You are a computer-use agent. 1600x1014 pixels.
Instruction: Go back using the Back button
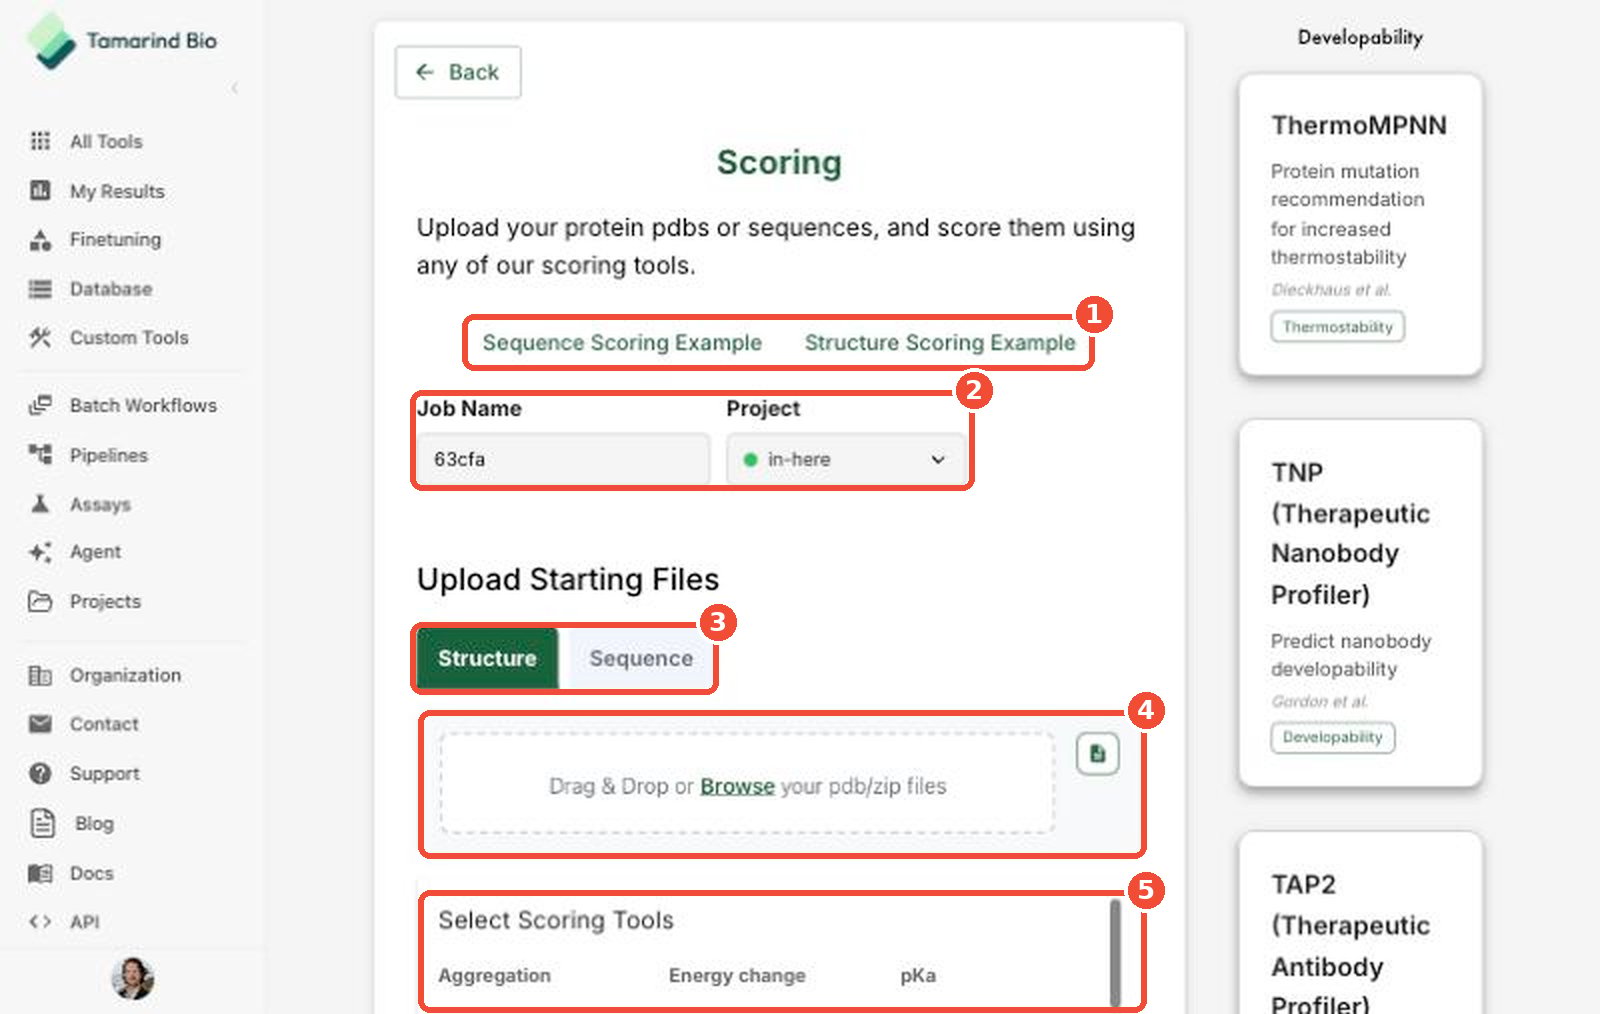(x=458, y=72)
